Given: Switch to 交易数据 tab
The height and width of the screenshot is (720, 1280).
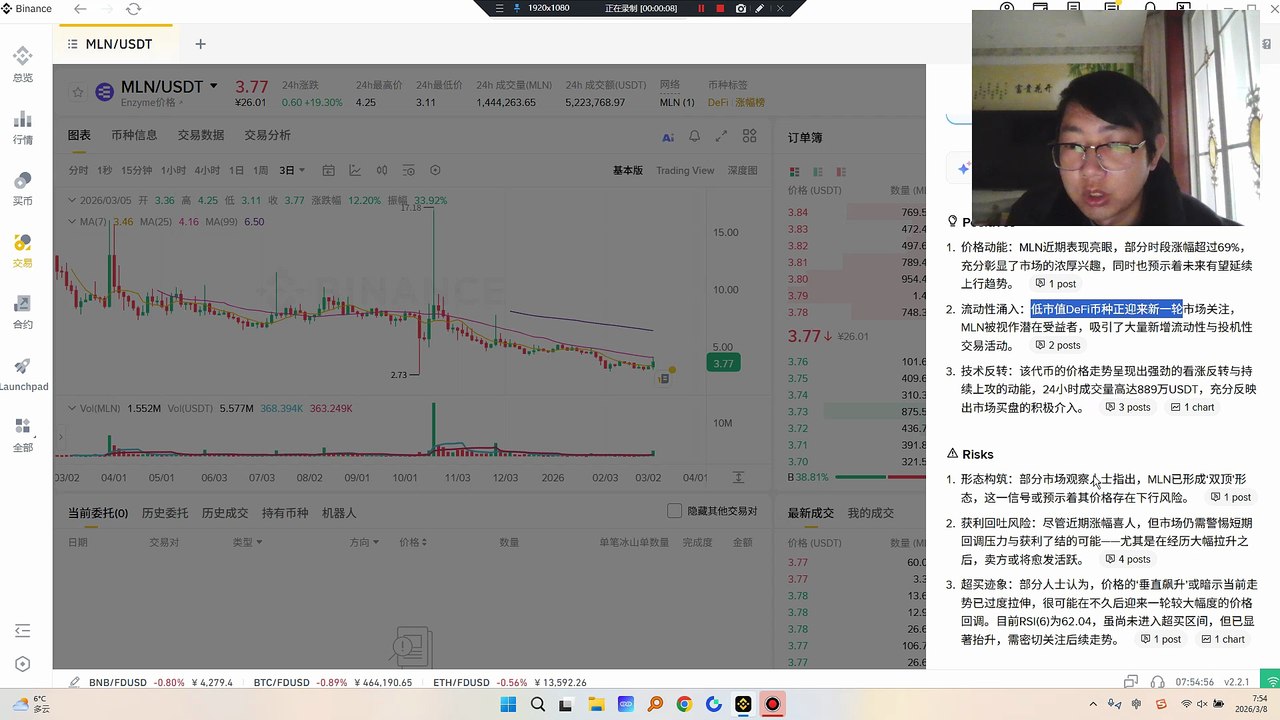Looking at the screenshot, I should (201, 136).
